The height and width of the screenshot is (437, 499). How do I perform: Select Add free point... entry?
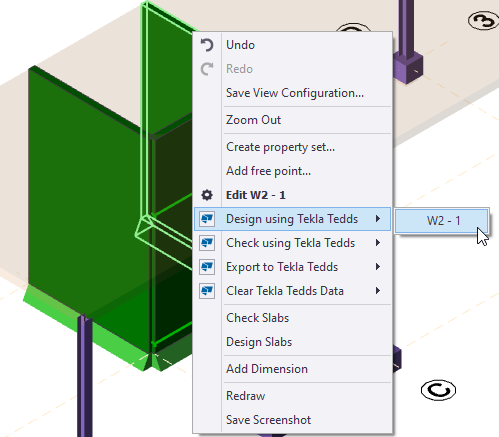pyautogui.click(x=292, y=171)
